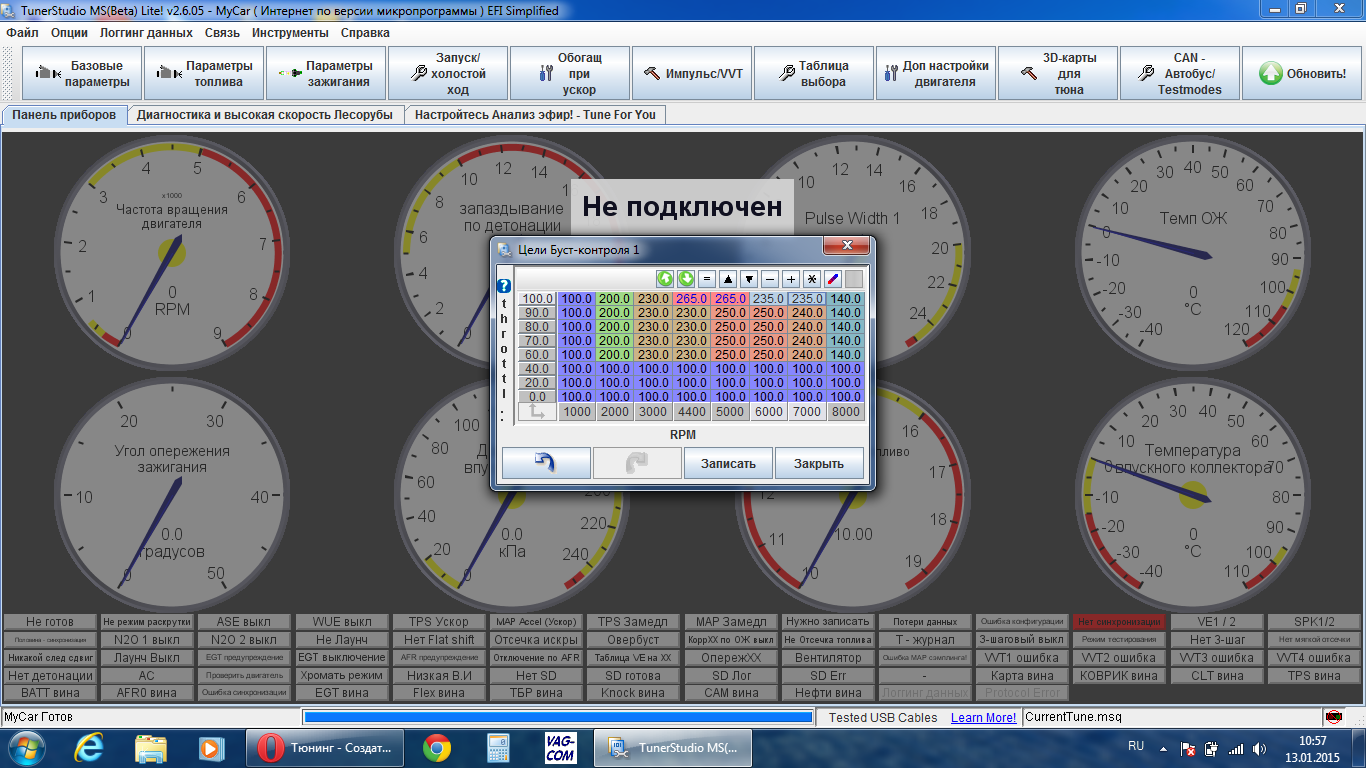The width and height of the screenshot is (1366, 768).
Task: Click the red-blue color shading icon
Action: (833, 279)
